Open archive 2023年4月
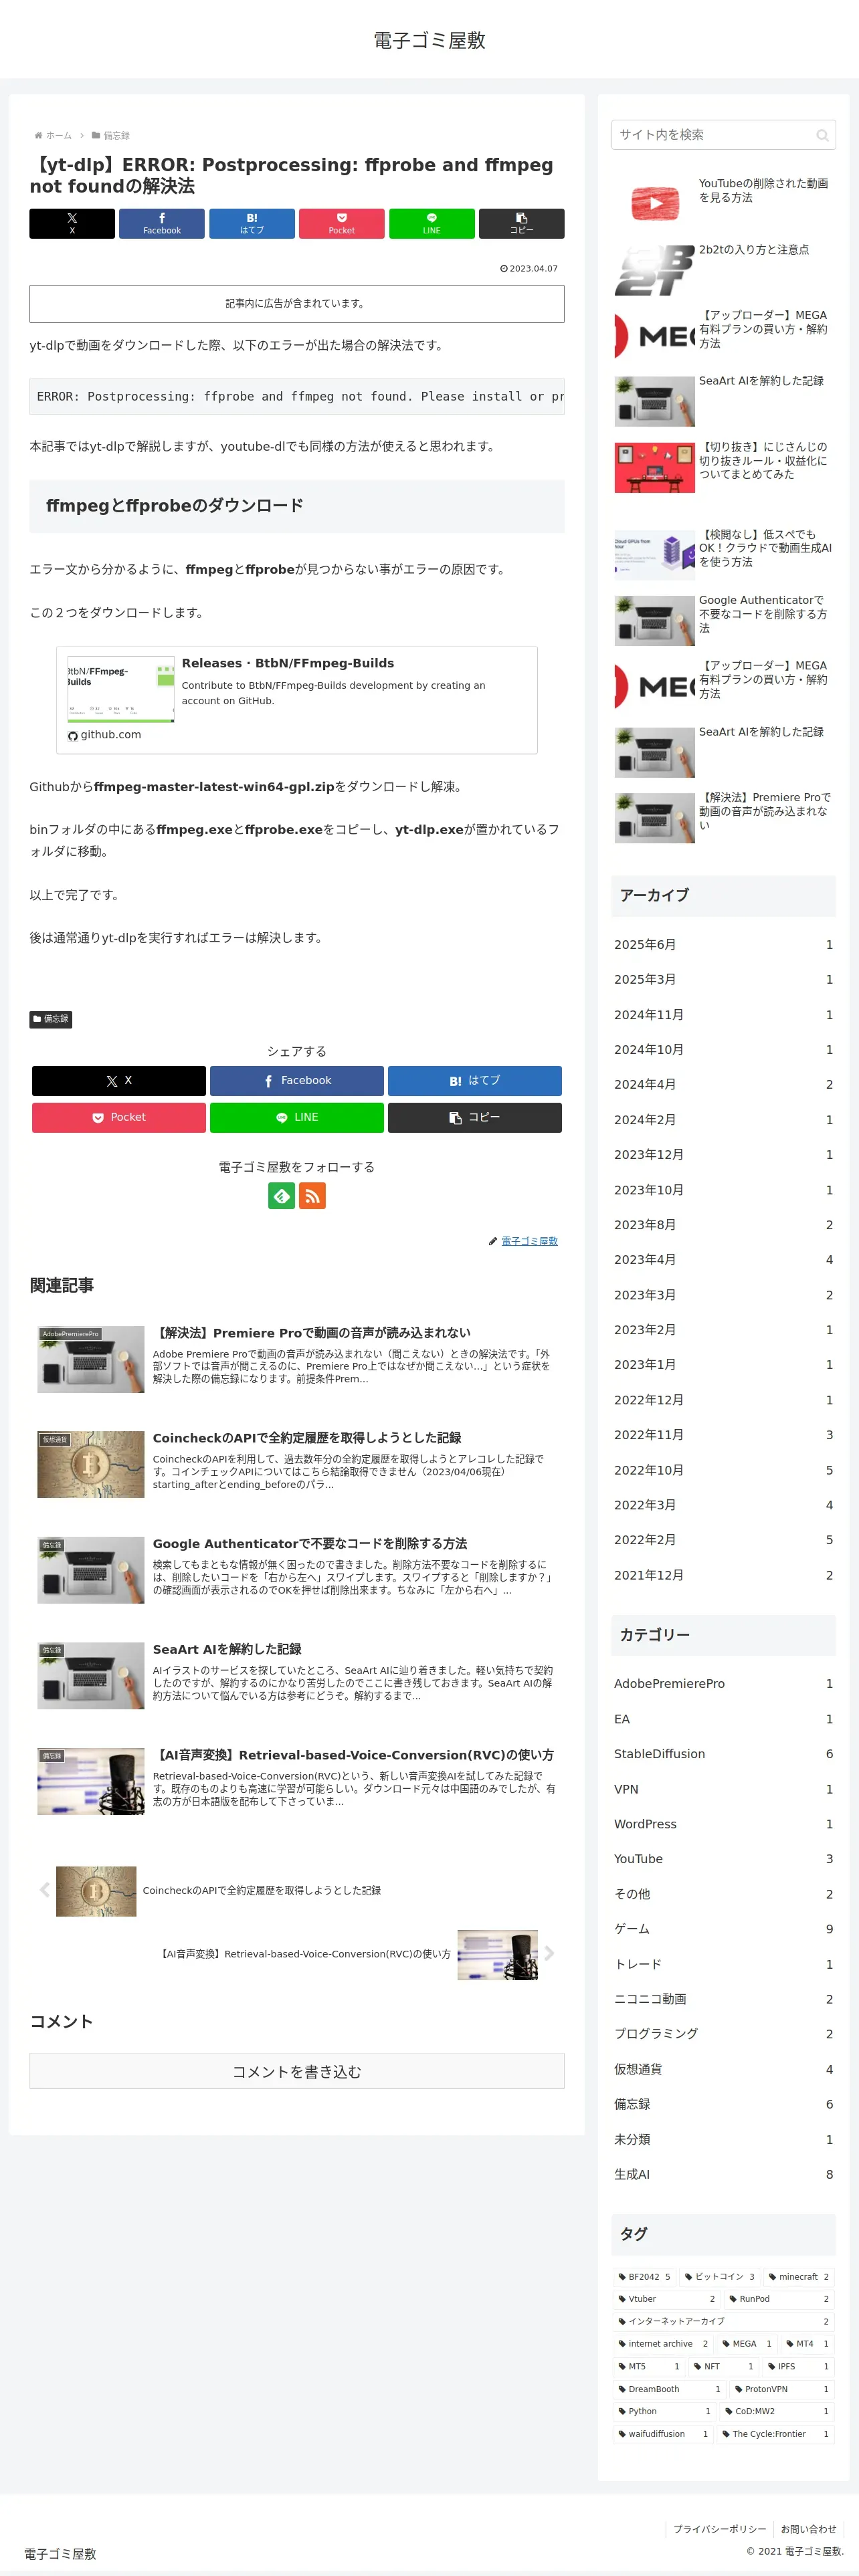859x2576 pixels. (723, 1259)
